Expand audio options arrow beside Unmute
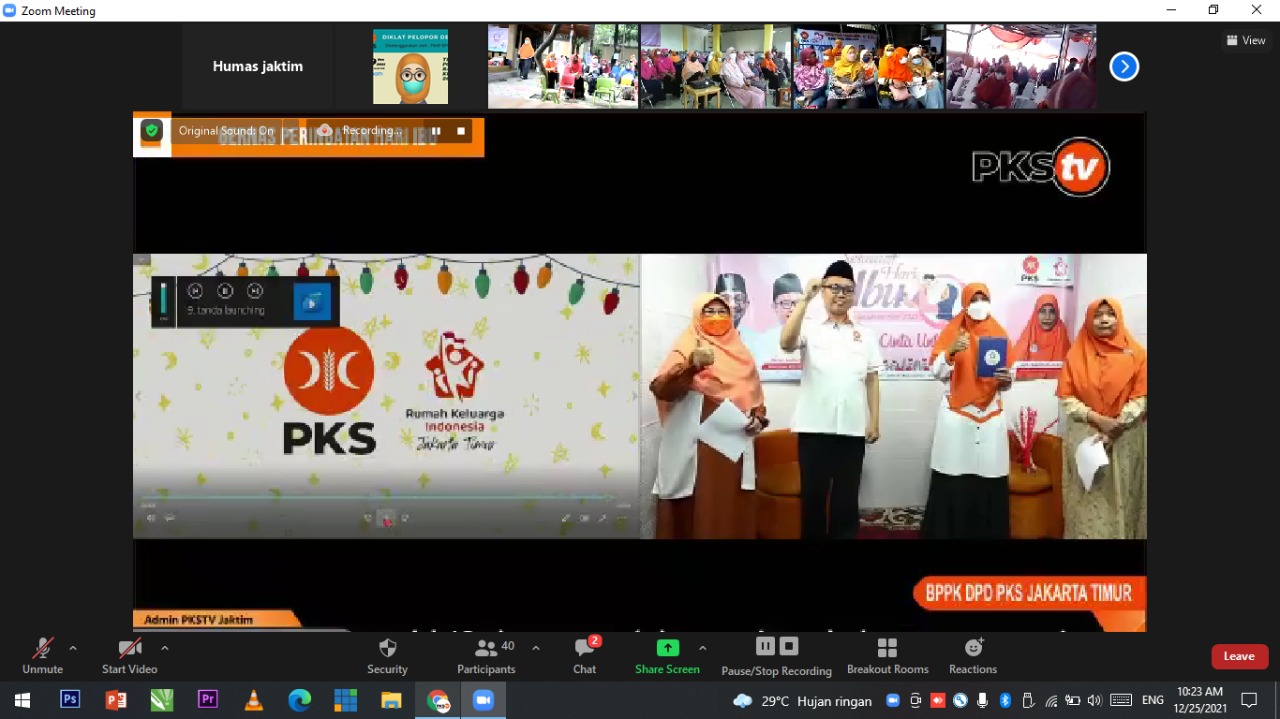The width and height of the screenshot is (1280, 719). pos(73,648)
